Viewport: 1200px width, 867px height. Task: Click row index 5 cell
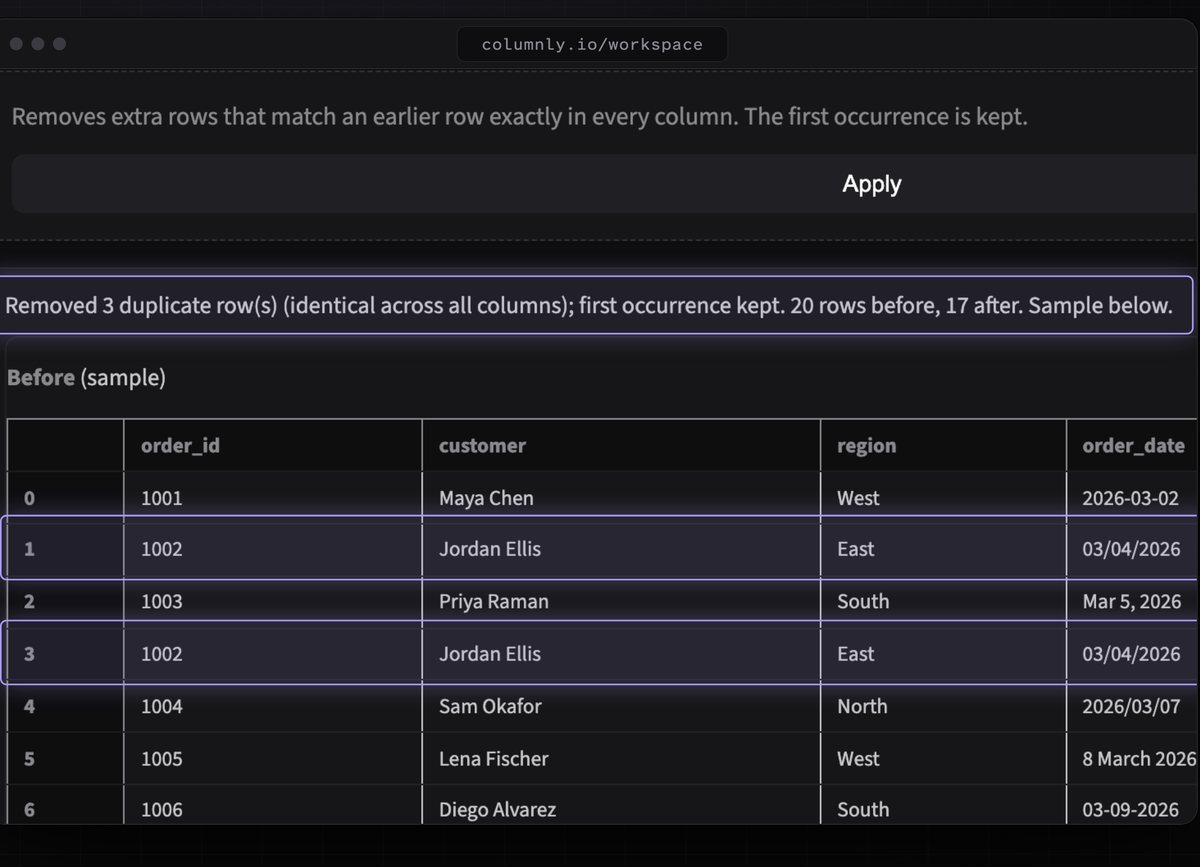coord(65,759)
